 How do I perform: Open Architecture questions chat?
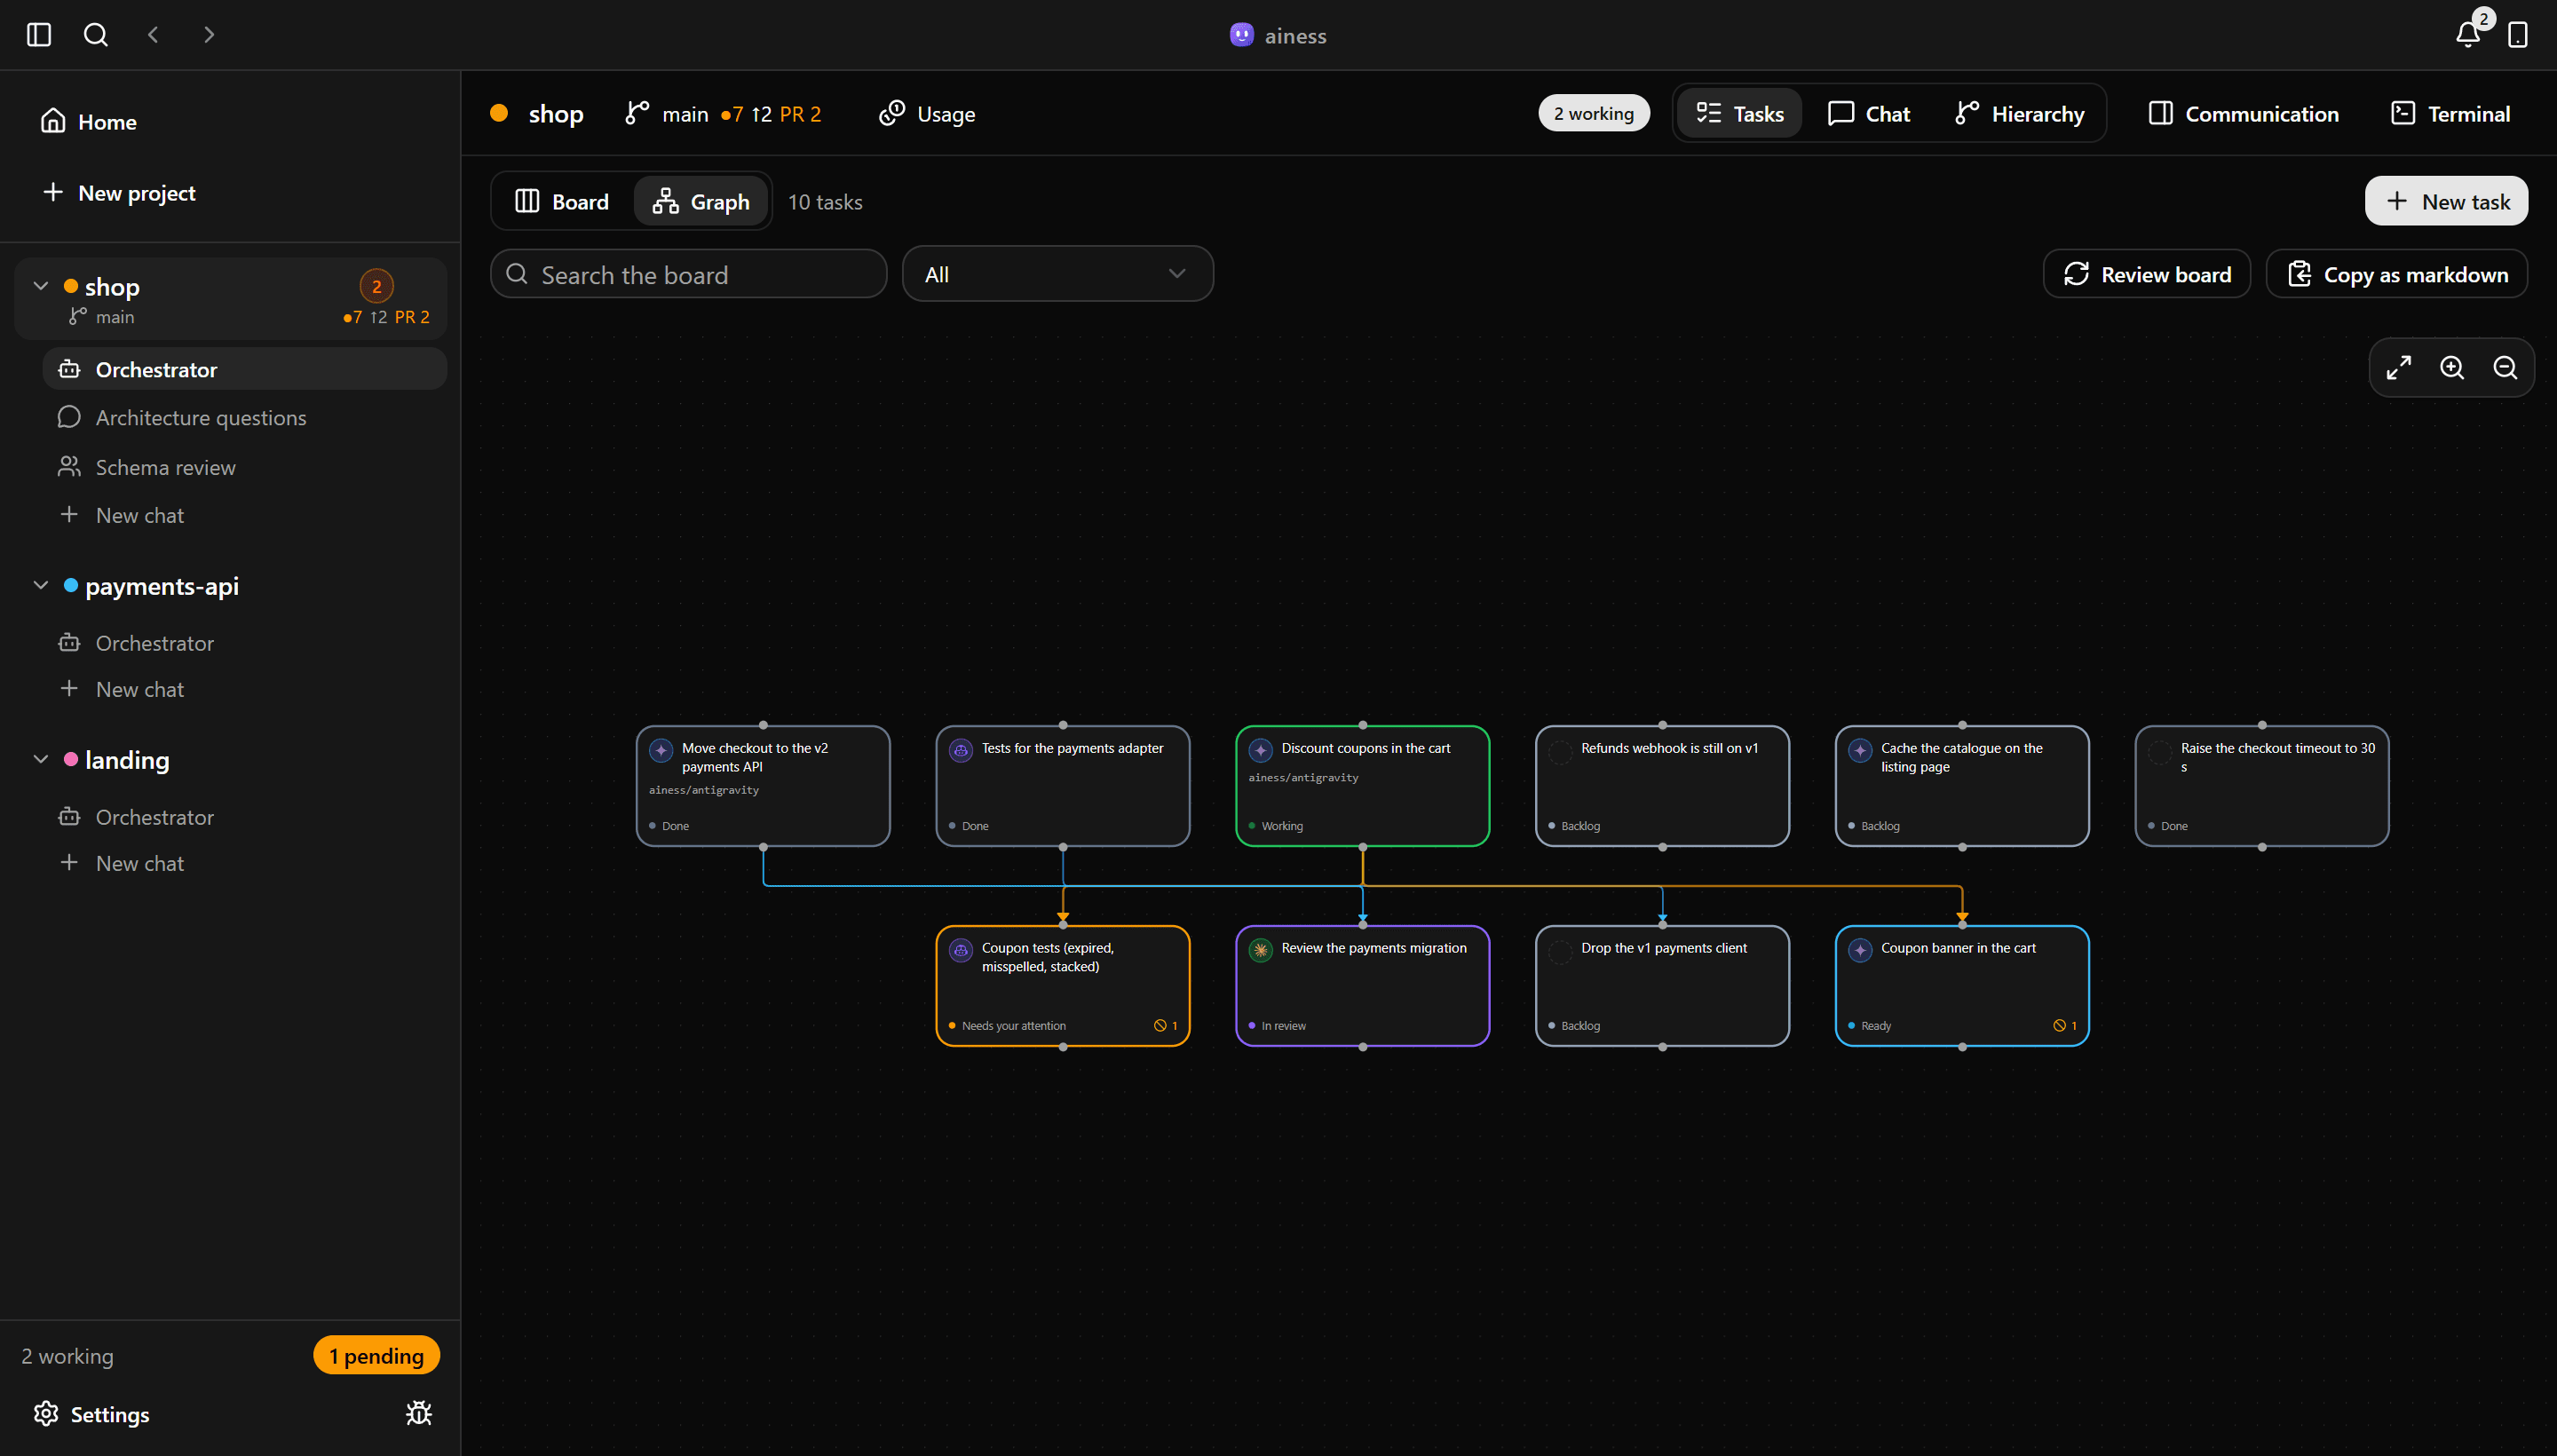click(244, 418)
